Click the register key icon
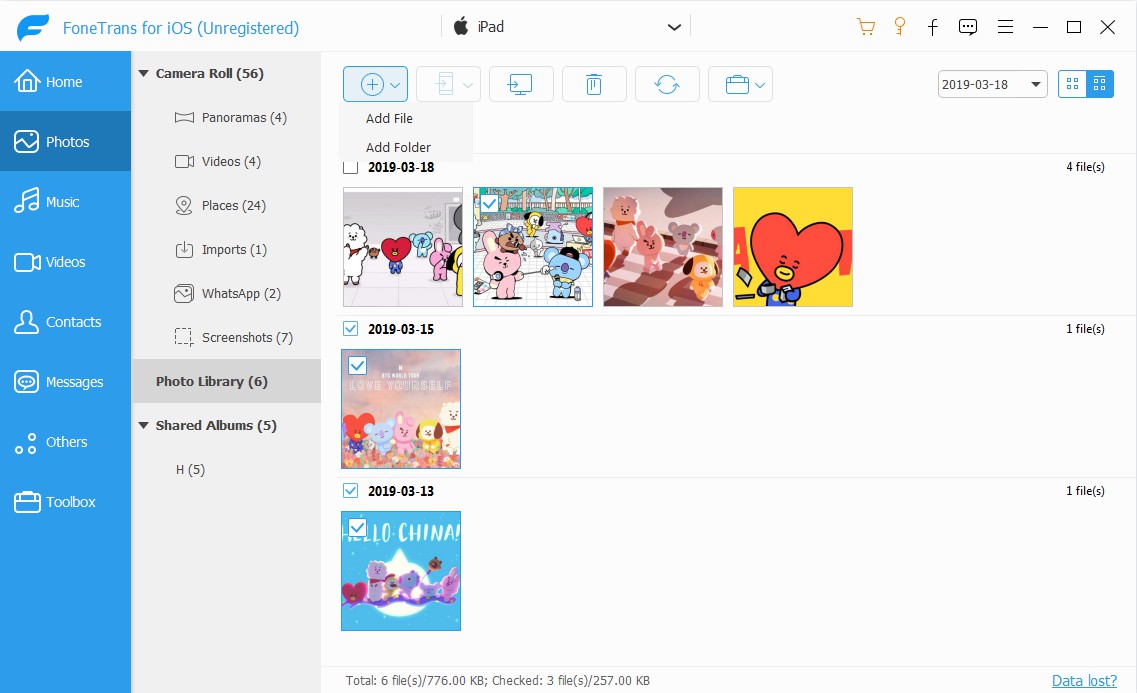 click(900, 27)
